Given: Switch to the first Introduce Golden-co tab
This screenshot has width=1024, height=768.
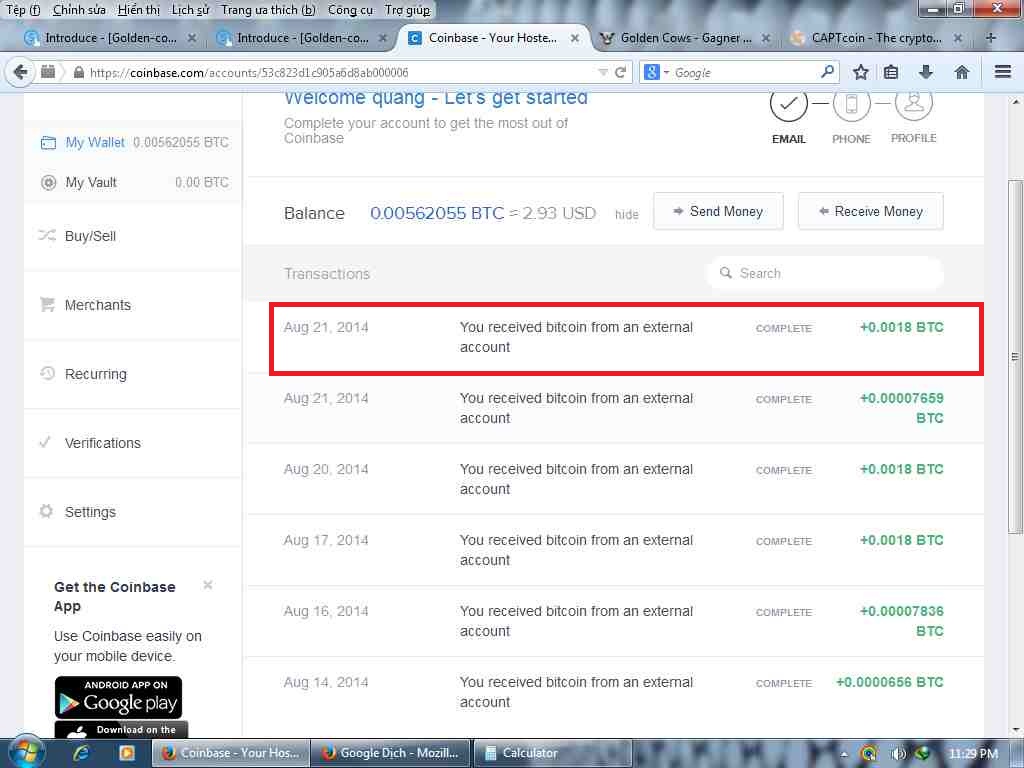Looking at the screenshot, I should pos(110,38).
